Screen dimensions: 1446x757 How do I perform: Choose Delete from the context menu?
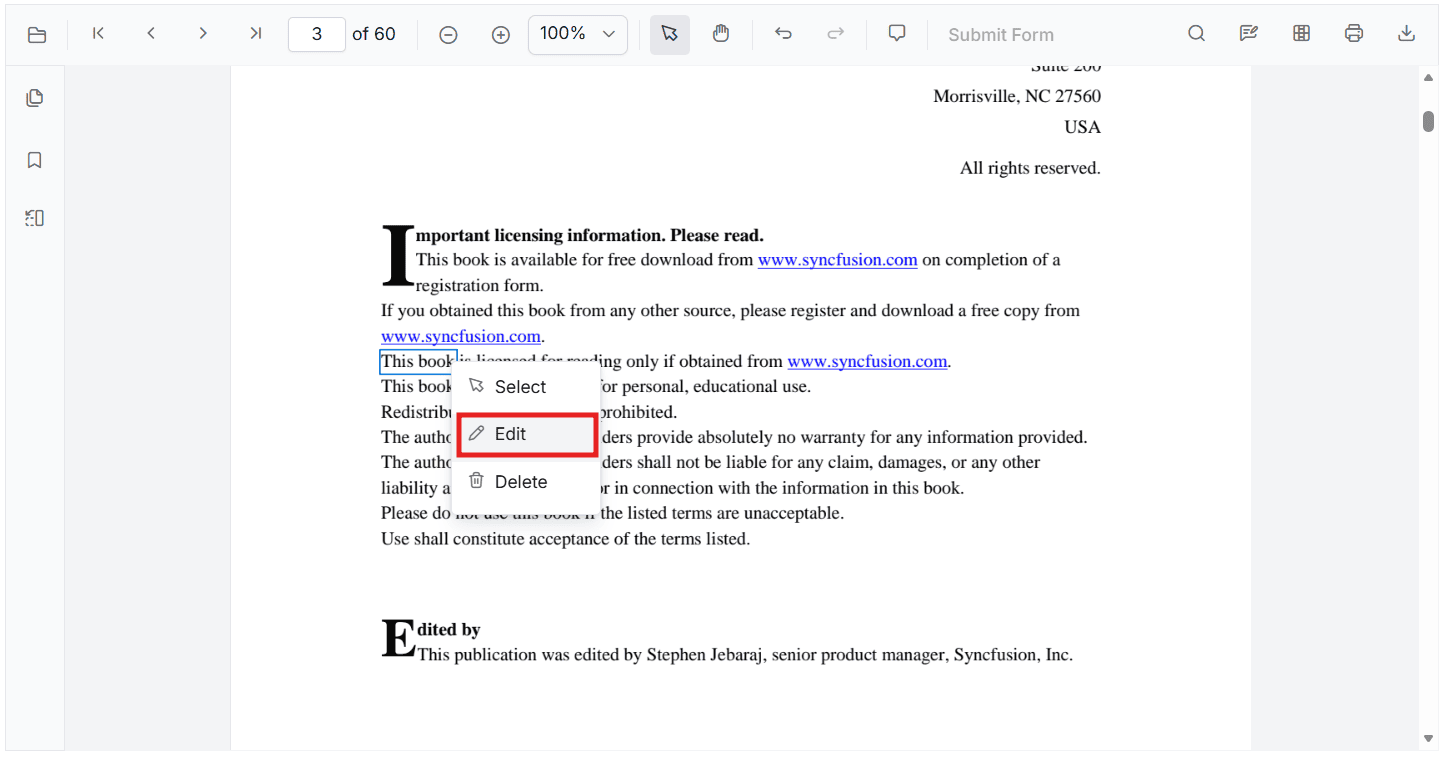[x=526, y=482]
